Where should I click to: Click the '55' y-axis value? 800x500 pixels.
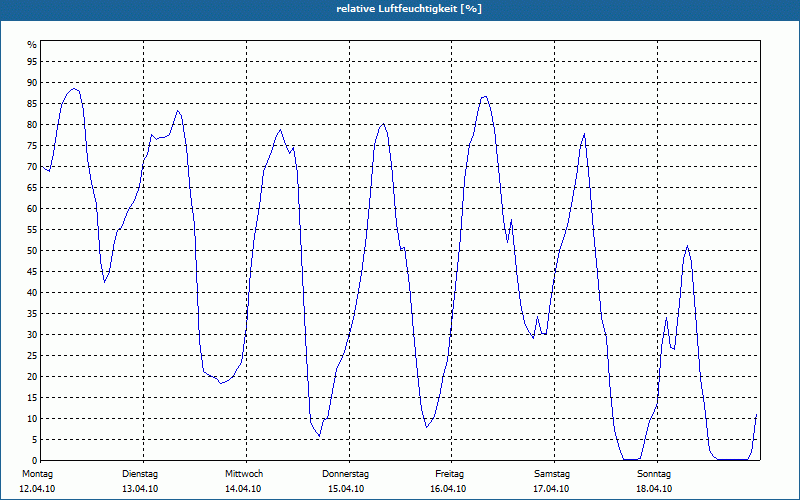(32, 230)
